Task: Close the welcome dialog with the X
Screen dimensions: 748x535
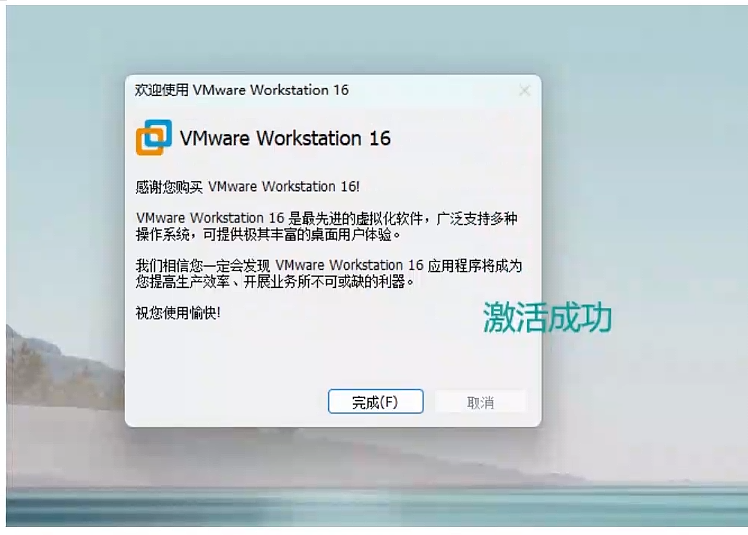Action: click(525, 91)
